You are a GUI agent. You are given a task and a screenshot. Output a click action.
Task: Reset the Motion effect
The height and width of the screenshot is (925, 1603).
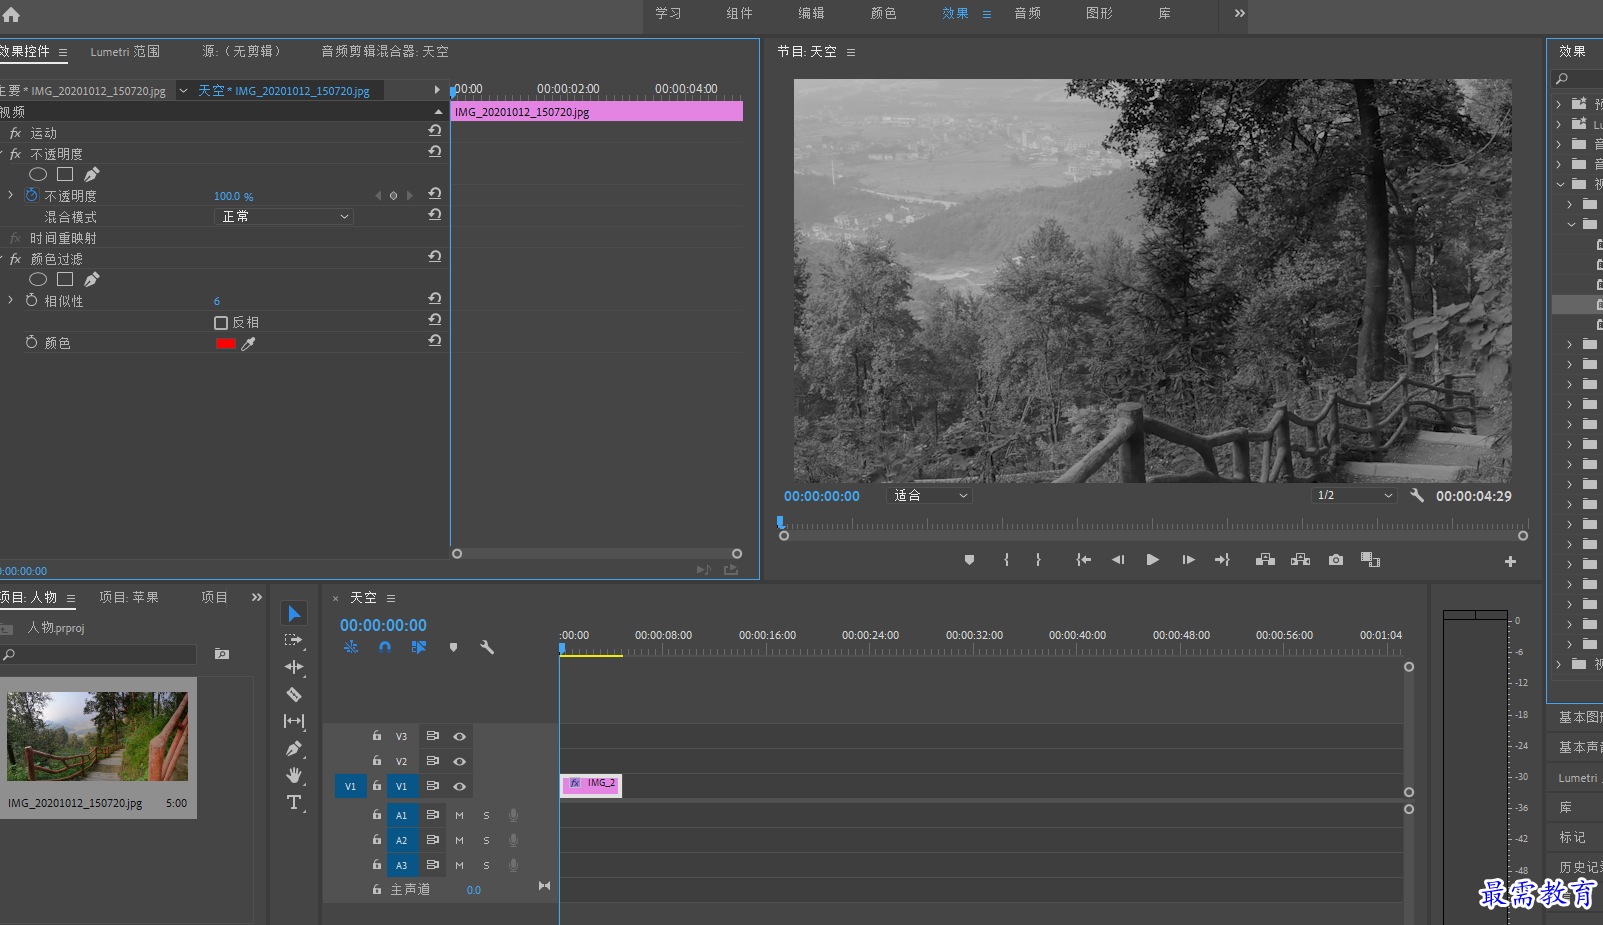(x=434, y=131)
